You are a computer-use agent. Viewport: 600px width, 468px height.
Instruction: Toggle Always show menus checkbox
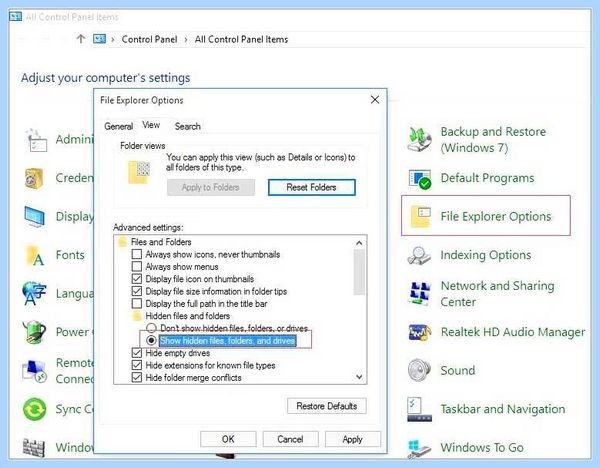coord(137,266)
